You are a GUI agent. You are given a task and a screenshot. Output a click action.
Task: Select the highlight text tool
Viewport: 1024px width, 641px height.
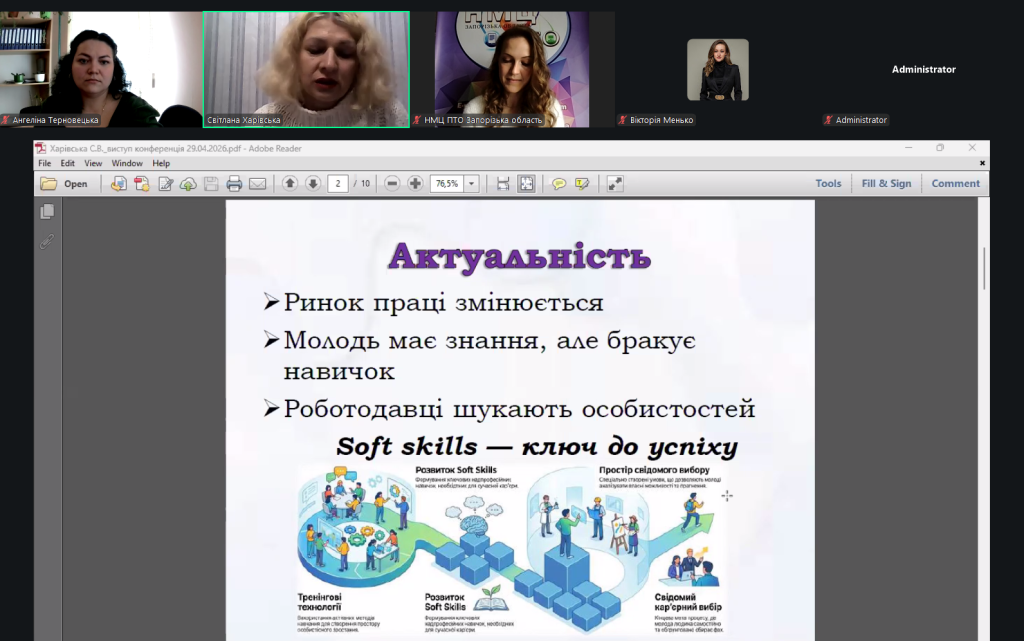[x=582, y=184]
